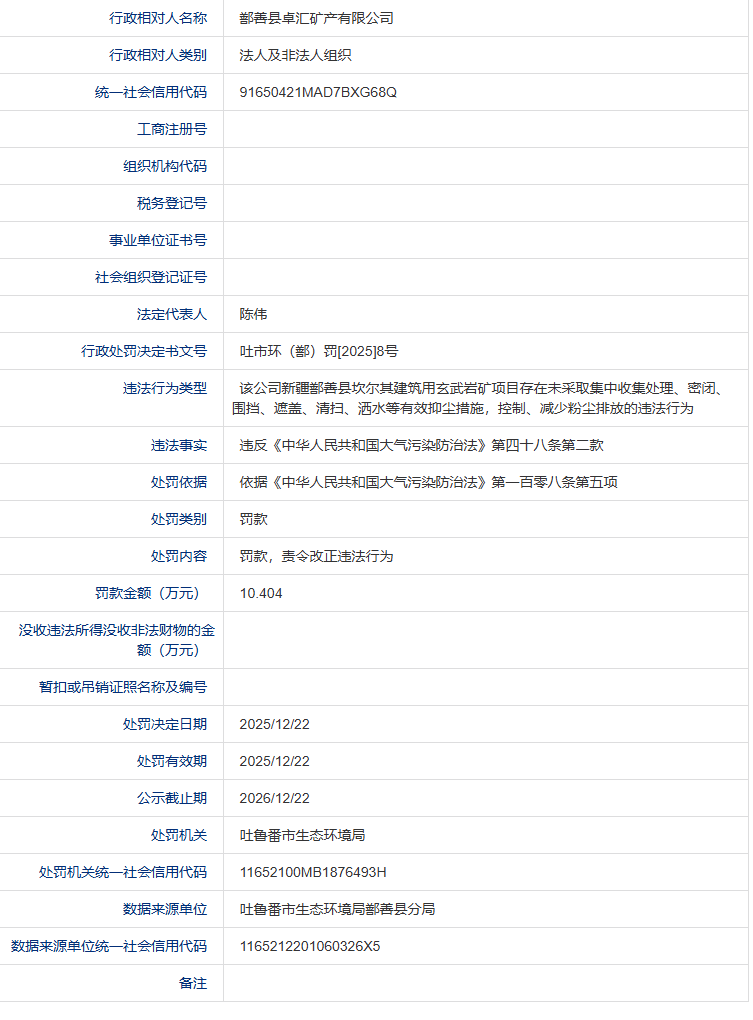Select the authority code 11652100MB1876493H
This screenshot has width=753, height=1020.
(313, 872)
